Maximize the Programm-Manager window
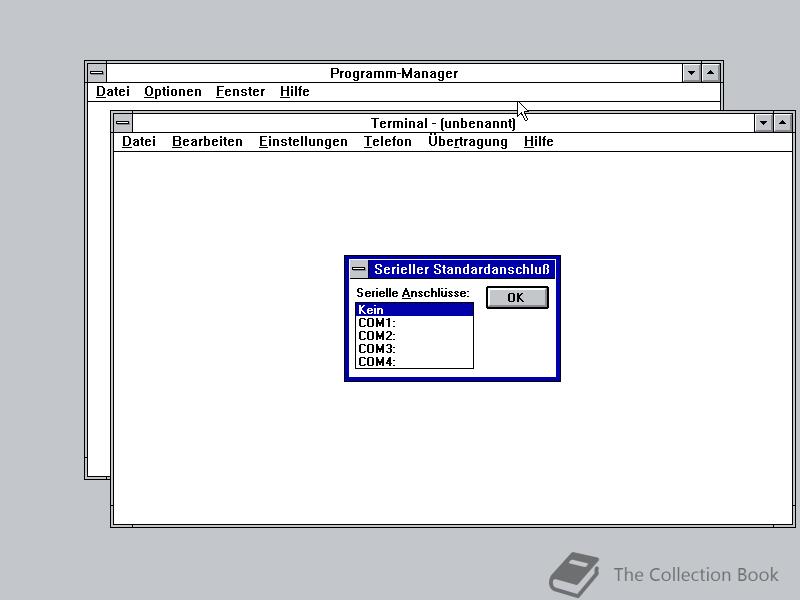 coord(711,73)
